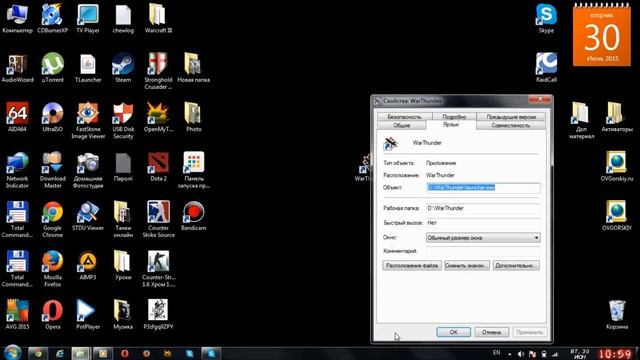
Task: Click the Корзина recycle bin icon
Action: click(x=617, y=315)
